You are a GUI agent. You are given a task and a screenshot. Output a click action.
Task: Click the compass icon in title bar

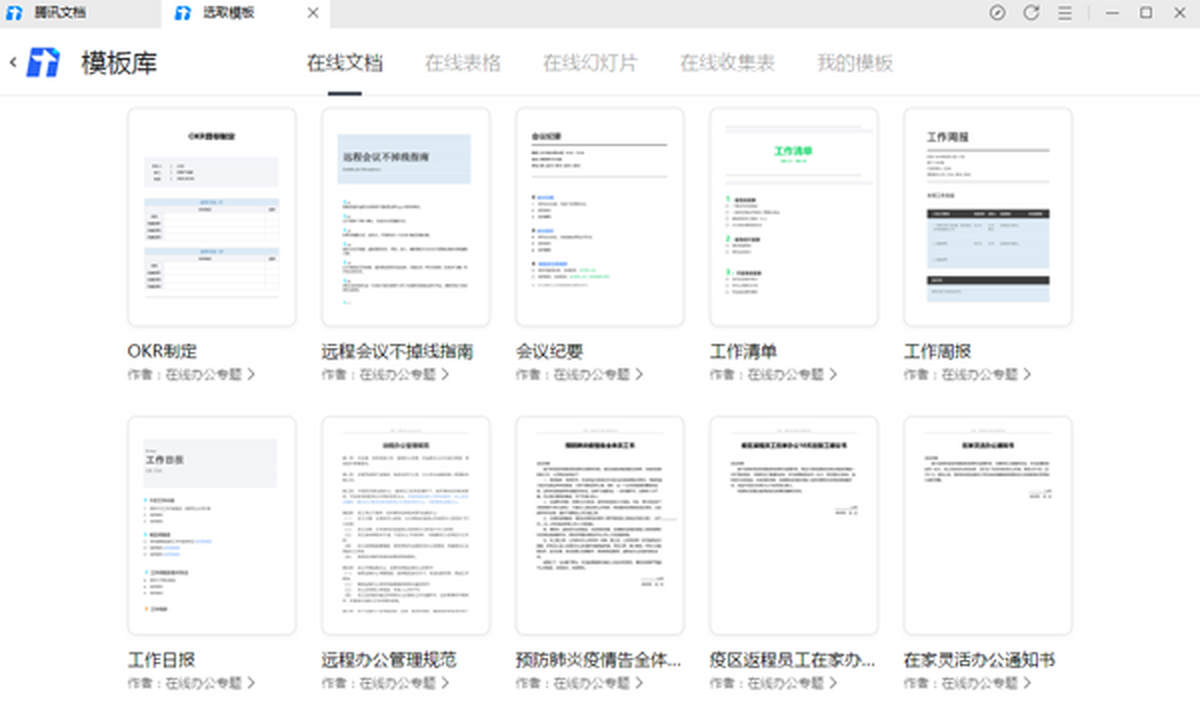(997, 13)
